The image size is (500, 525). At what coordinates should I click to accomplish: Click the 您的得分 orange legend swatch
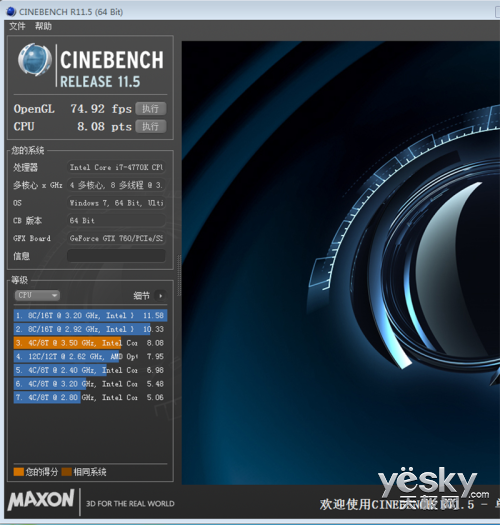pyautogui.click(x=18, y=472)
